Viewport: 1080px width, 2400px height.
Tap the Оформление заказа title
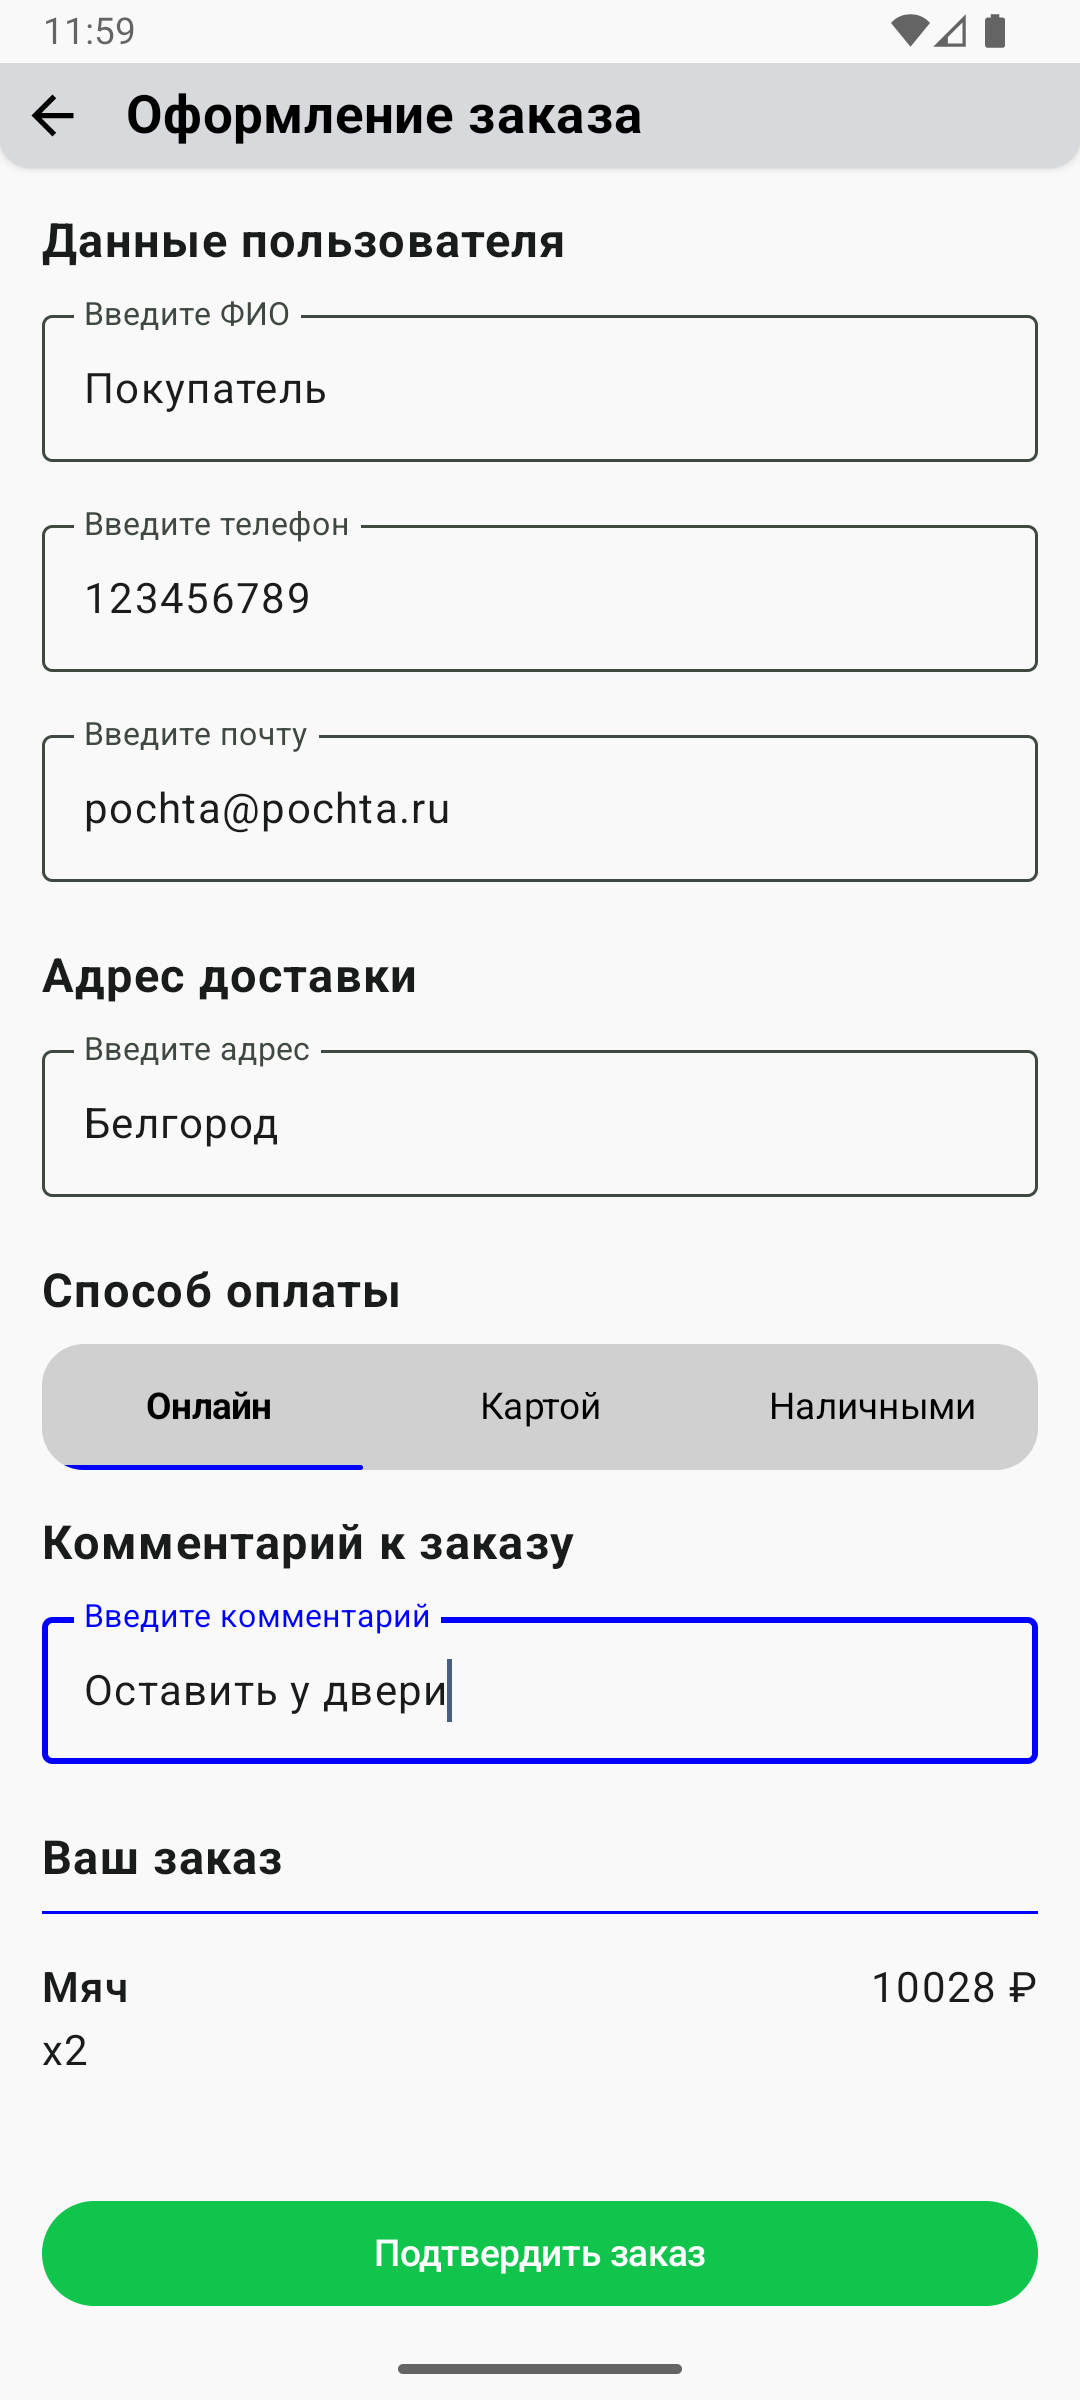384,115
